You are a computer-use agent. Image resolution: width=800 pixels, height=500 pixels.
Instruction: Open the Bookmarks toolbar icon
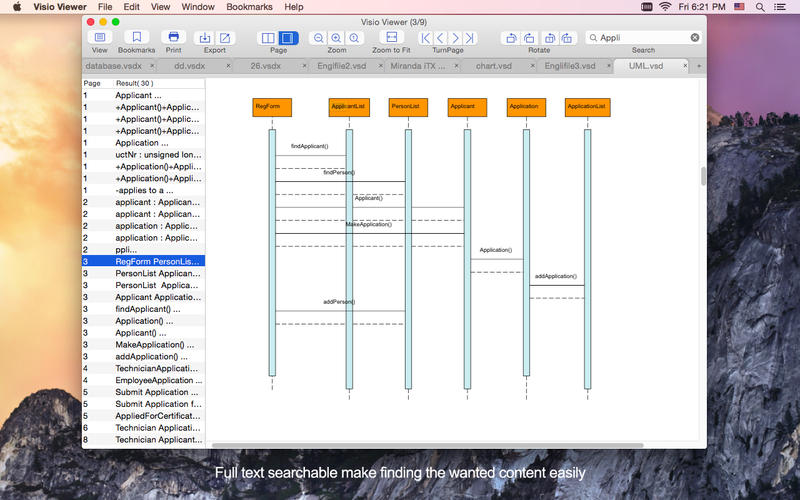136,37
